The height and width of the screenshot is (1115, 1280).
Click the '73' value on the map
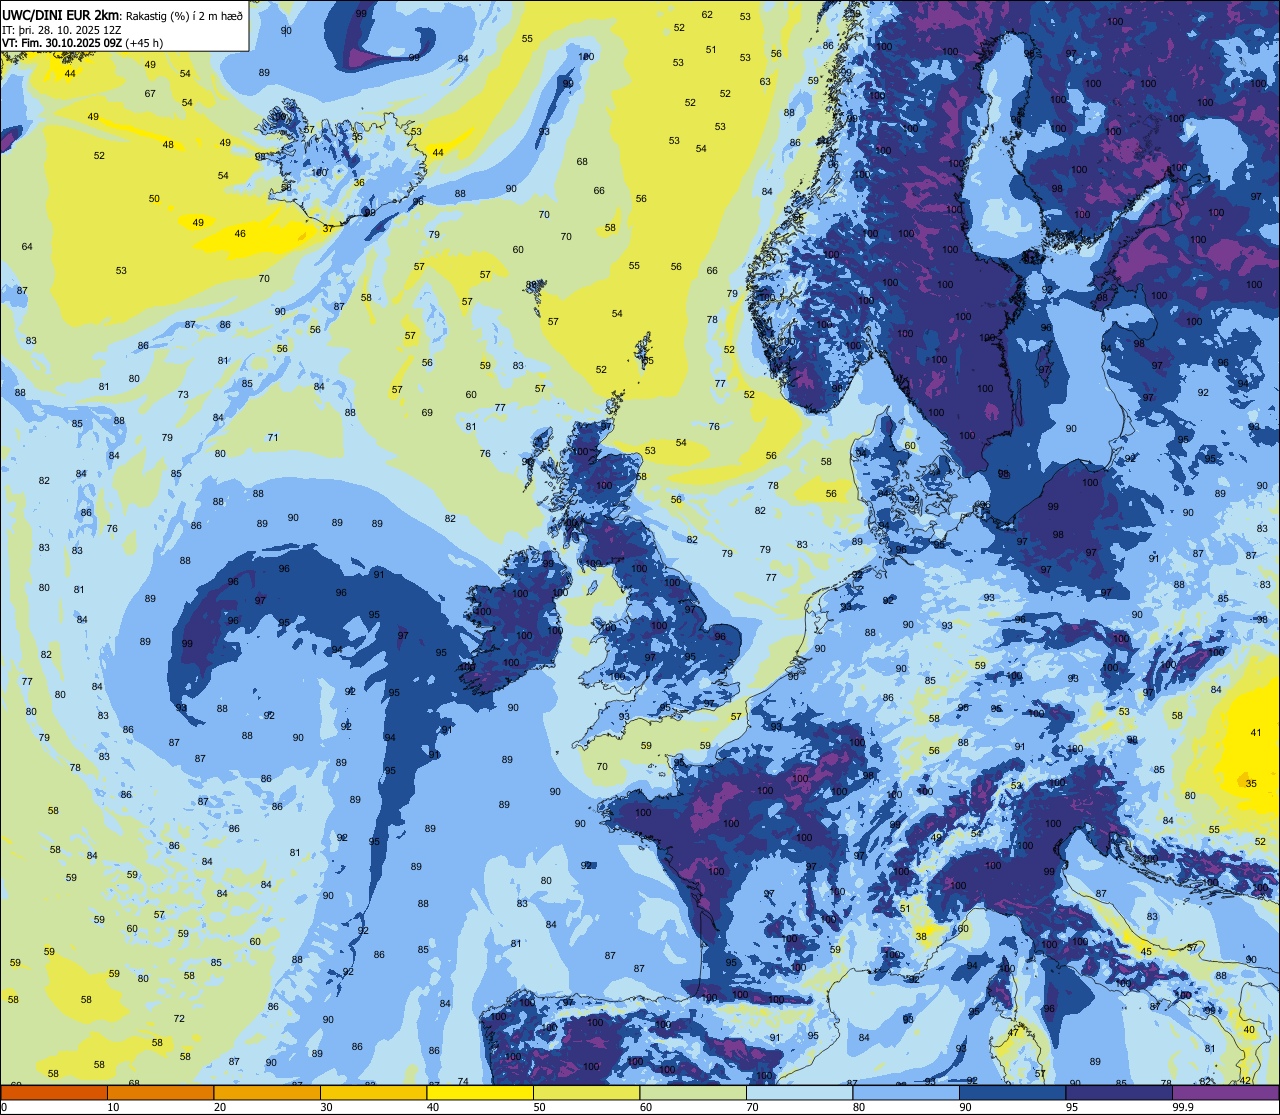183,394
